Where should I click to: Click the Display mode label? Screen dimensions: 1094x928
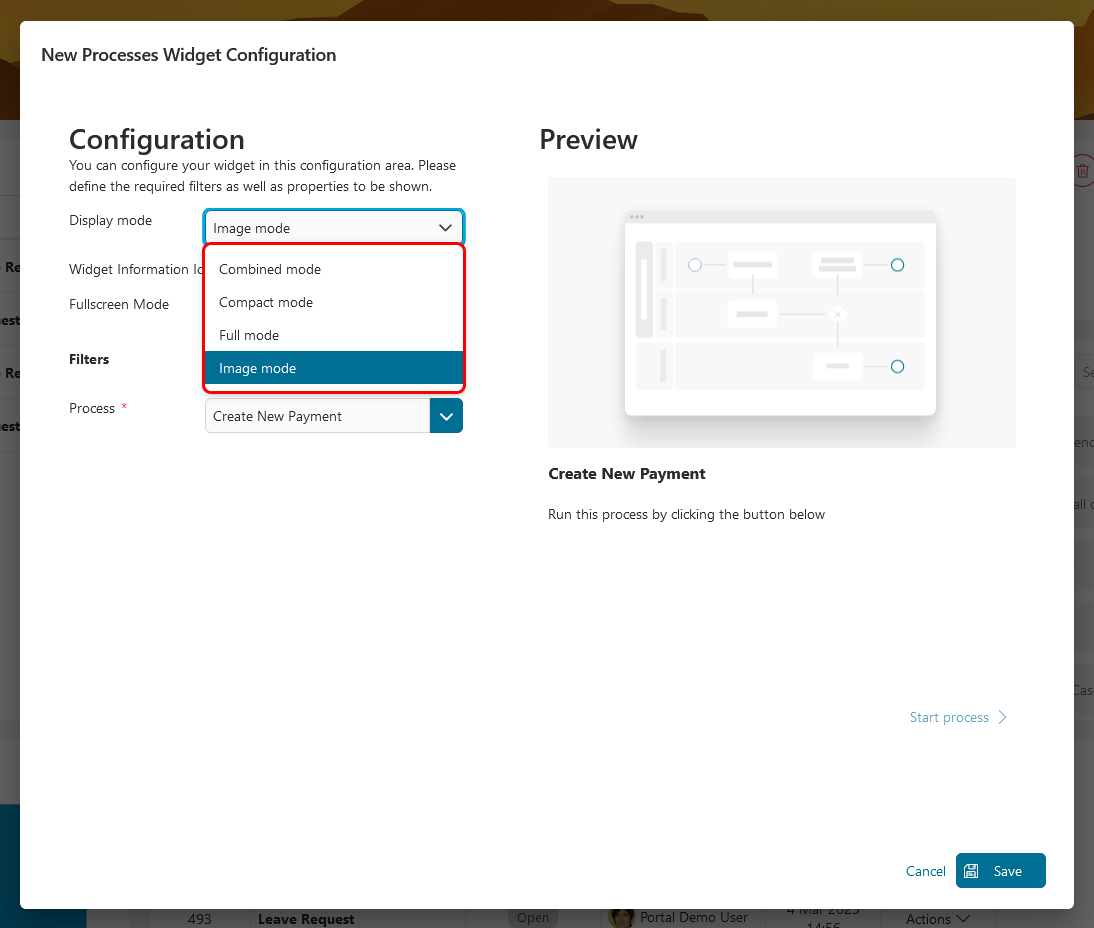tap(110, 220)
